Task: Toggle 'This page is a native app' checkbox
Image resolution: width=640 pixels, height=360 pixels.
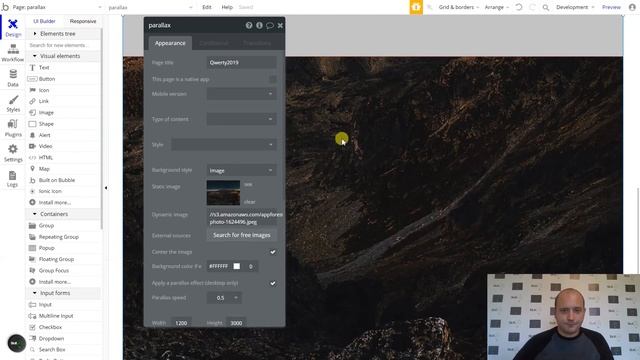Action: tap(273, 79)
